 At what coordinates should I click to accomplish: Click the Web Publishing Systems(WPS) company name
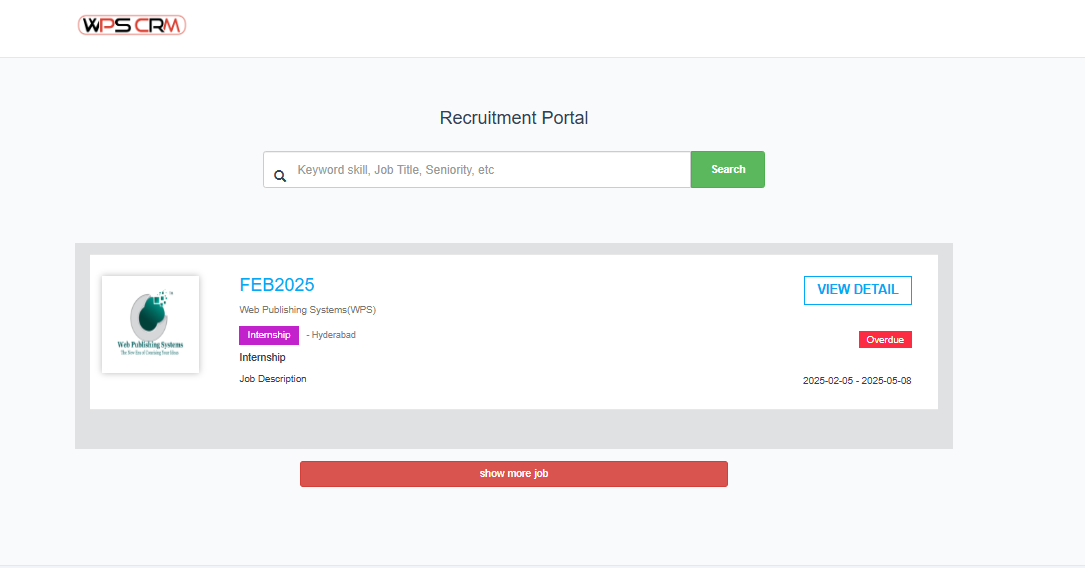point(308,310)
